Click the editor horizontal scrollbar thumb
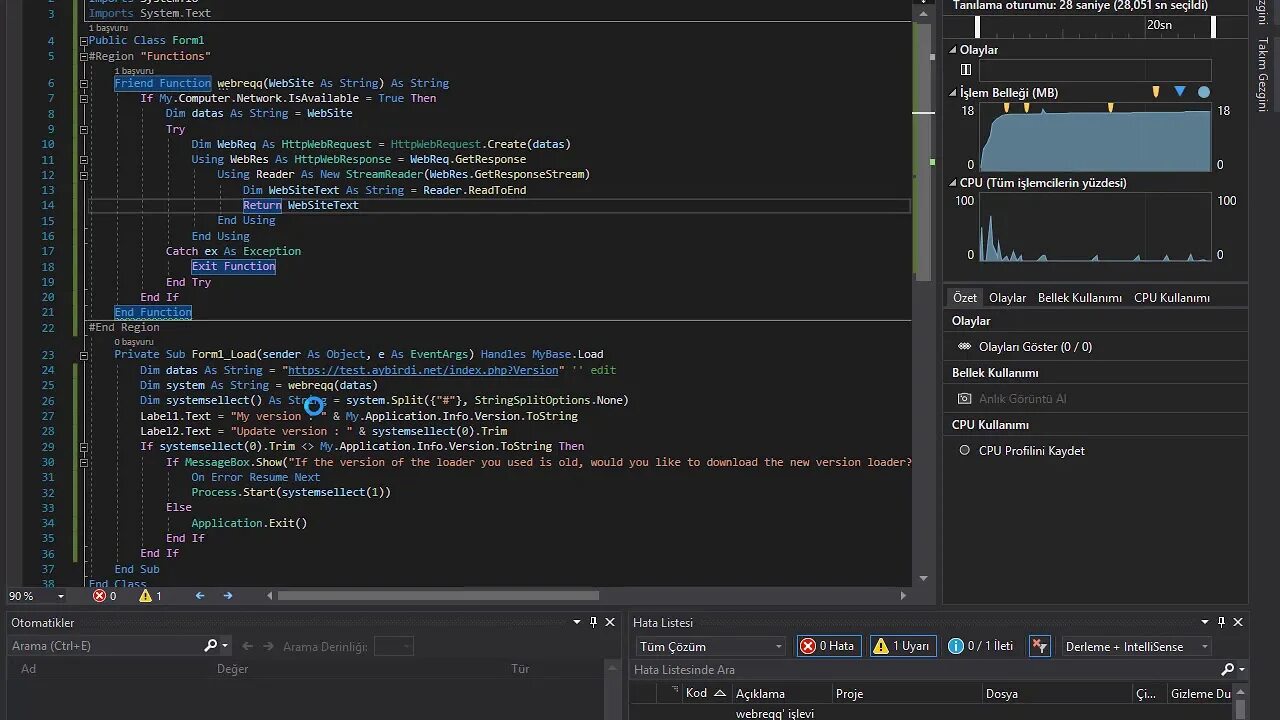 pos(438,596)
